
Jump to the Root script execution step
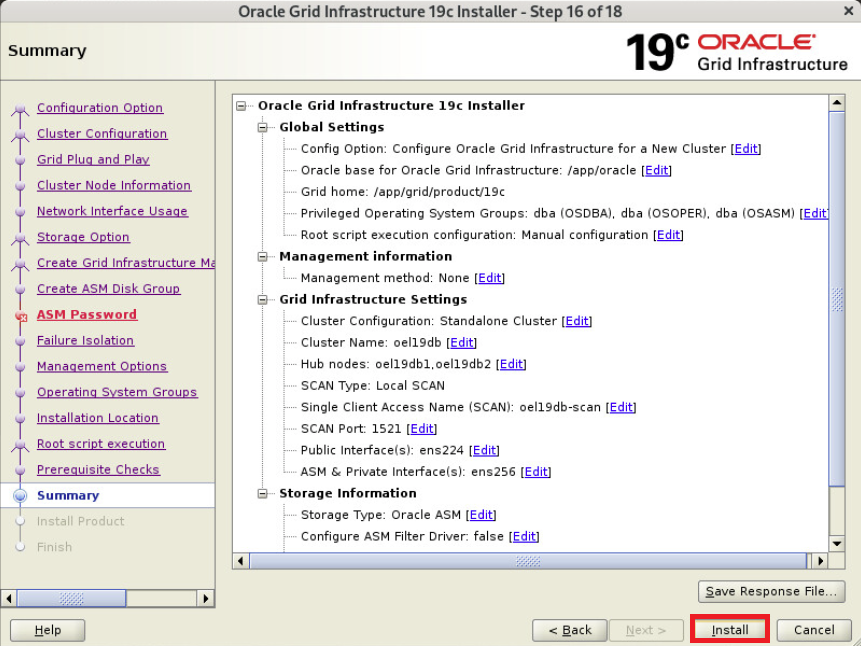coord(100,443)
